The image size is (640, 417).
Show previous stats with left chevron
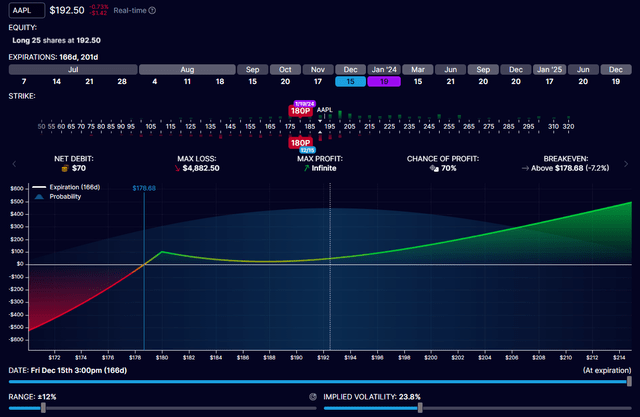click(x=14, y=164)
